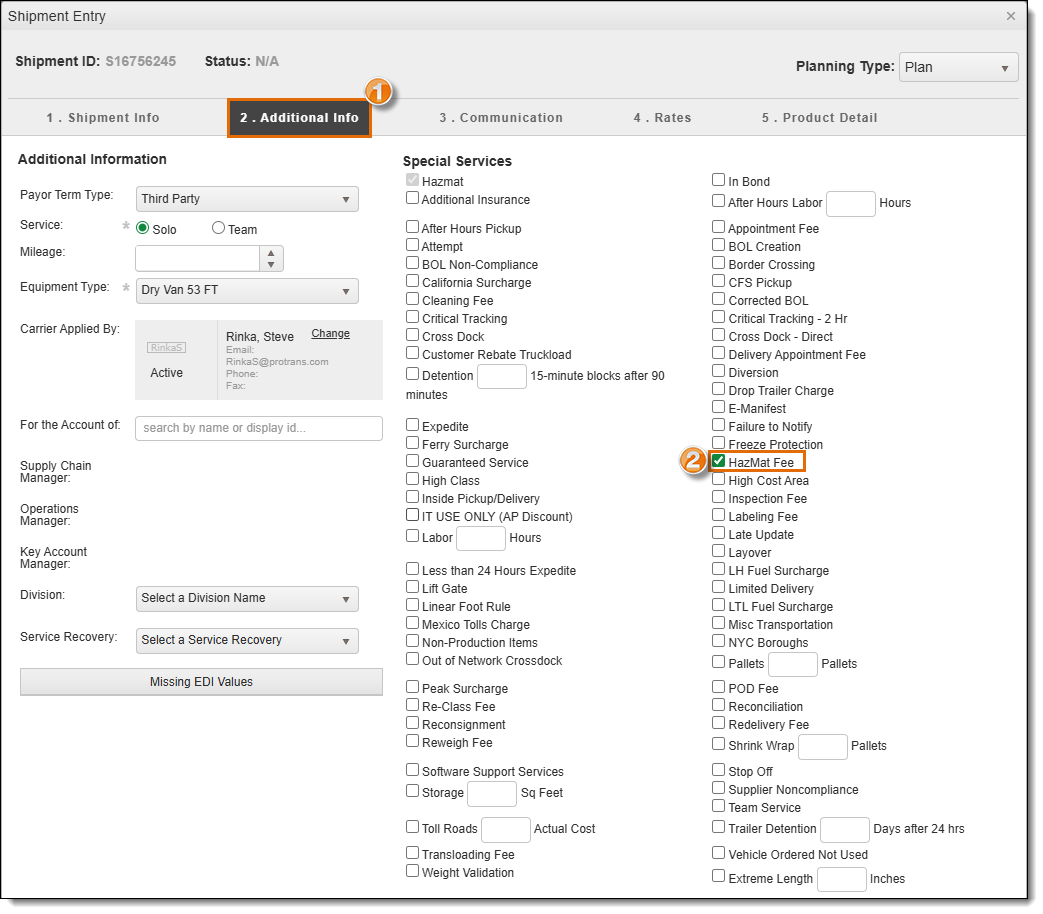
Task: Click the Change carrier link
Action: pos(330,334)
